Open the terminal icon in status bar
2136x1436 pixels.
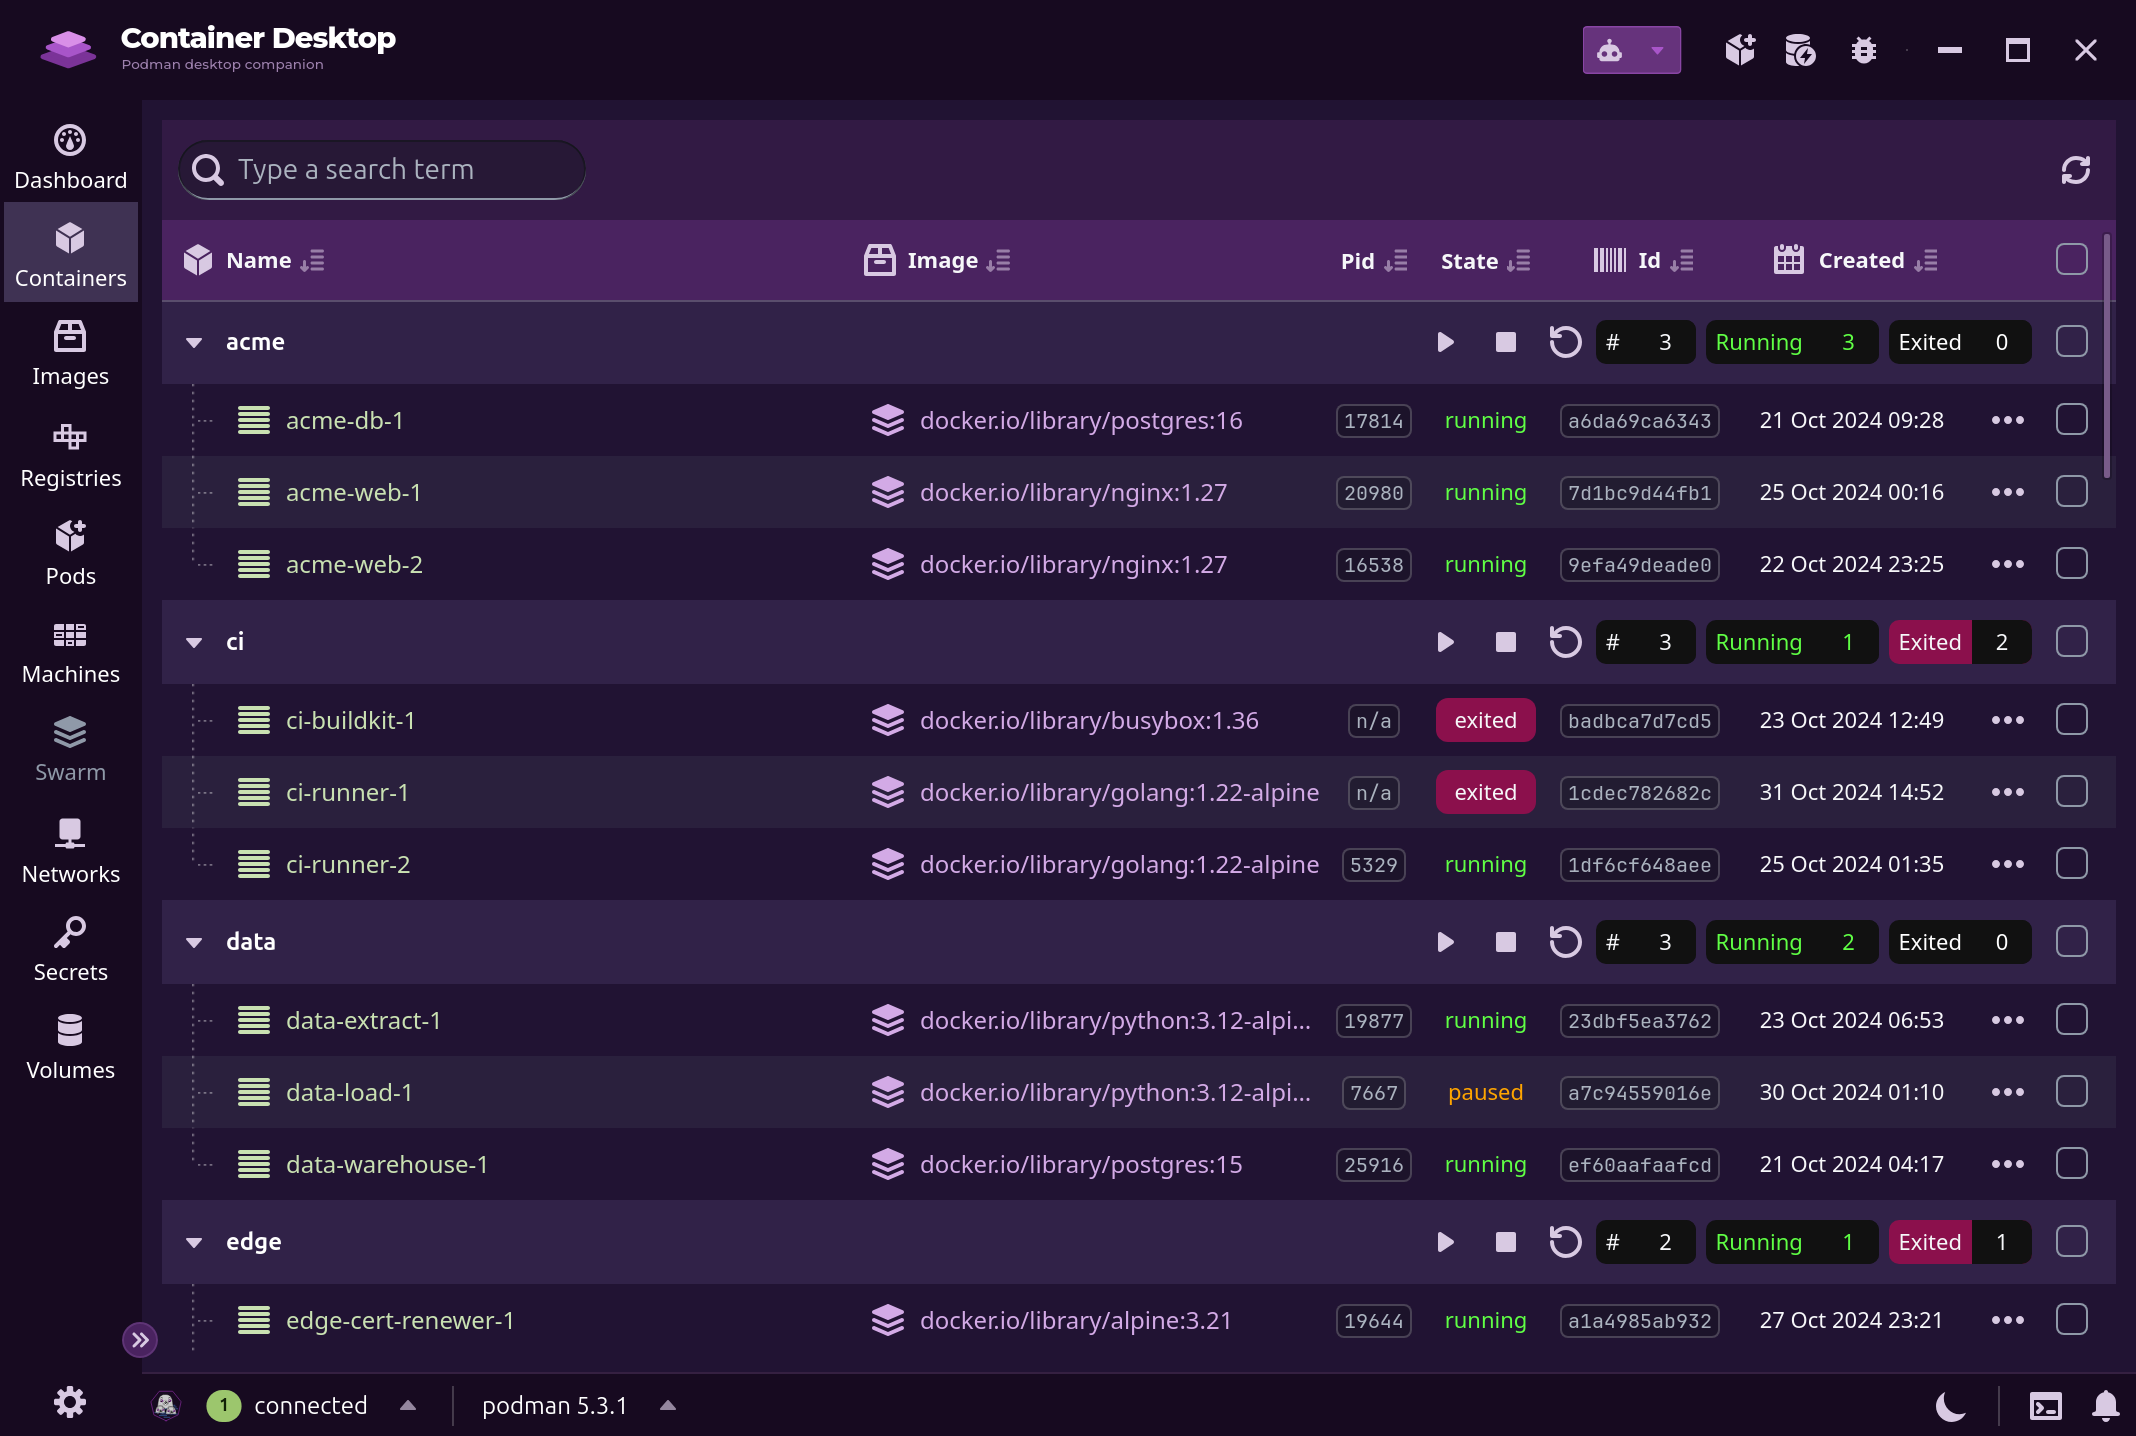coord(2046,1406)
